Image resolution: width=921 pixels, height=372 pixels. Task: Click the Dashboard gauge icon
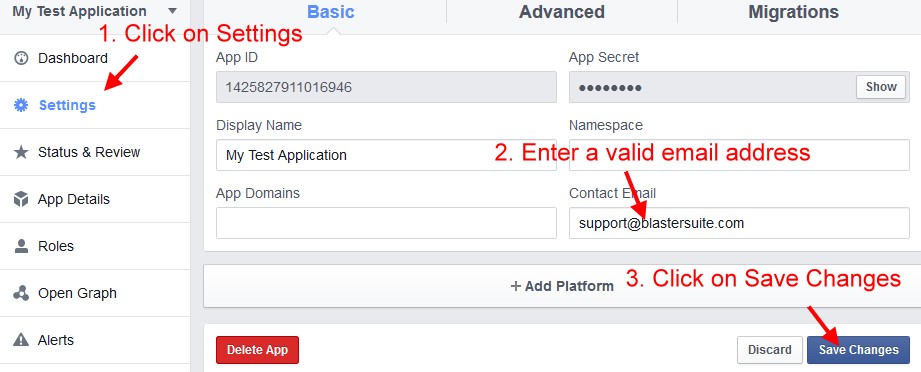(21, 58)
